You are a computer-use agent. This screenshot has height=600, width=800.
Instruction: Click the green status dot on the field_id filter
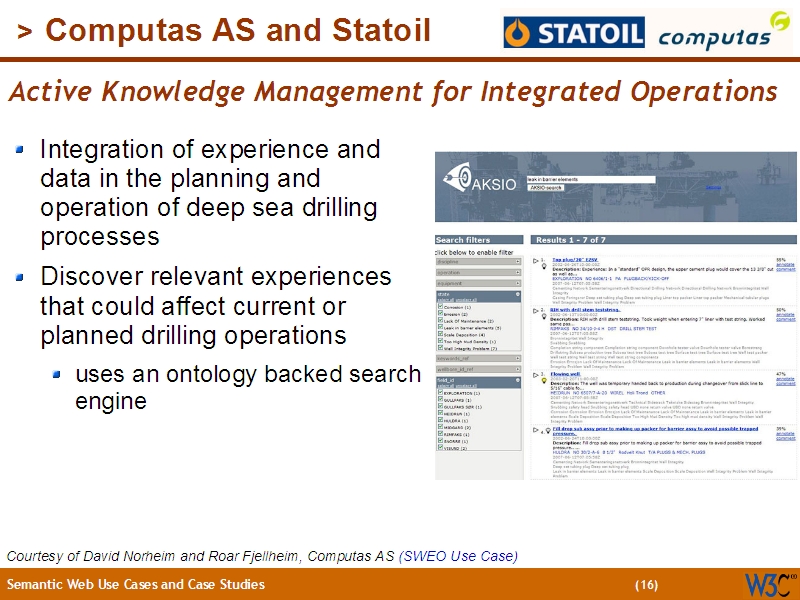click(x=518, y=378)
